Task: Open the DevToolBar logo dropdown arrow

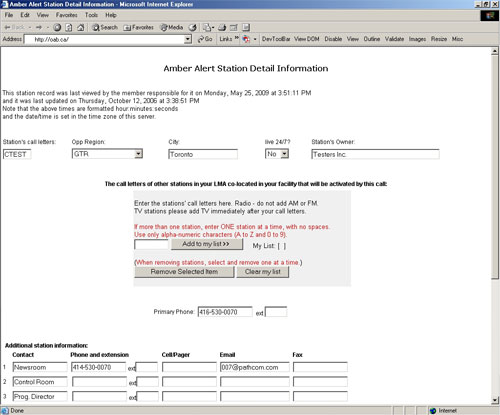Action: [x=255, y=39]
